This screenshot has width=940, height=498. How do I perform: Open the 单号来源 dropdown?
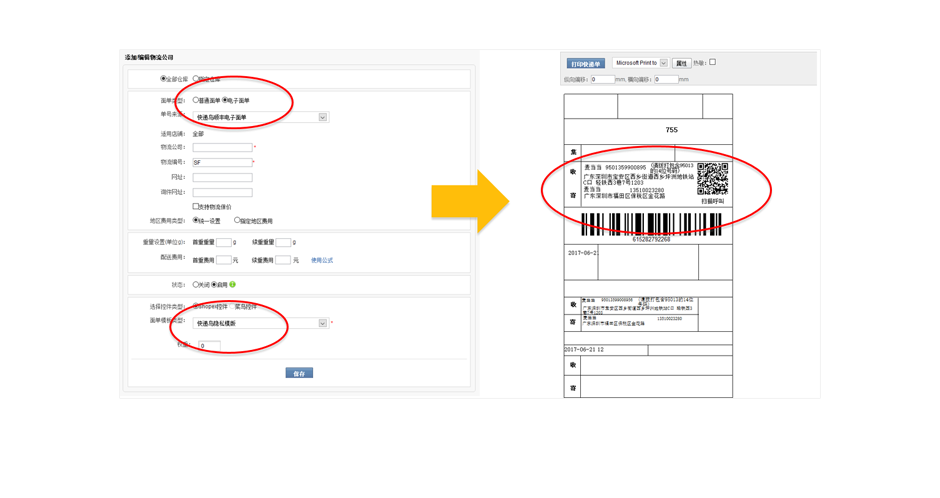click(322, 117)
